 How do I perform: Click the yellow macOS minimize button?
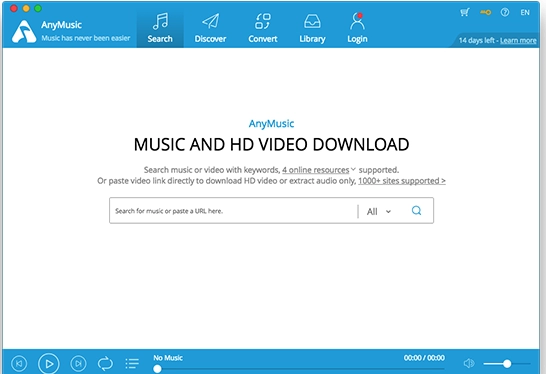point(26,8)
